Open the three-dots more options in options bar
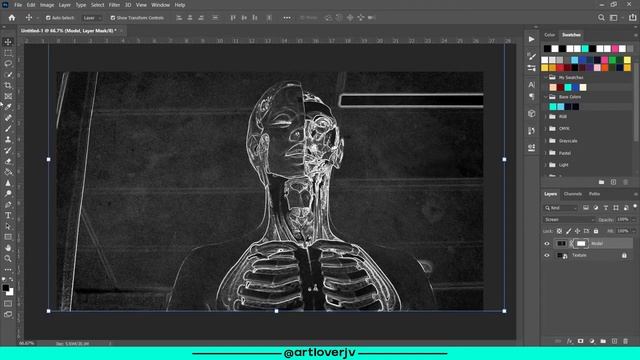The image size is (640, 360). (x=287, y=18)
